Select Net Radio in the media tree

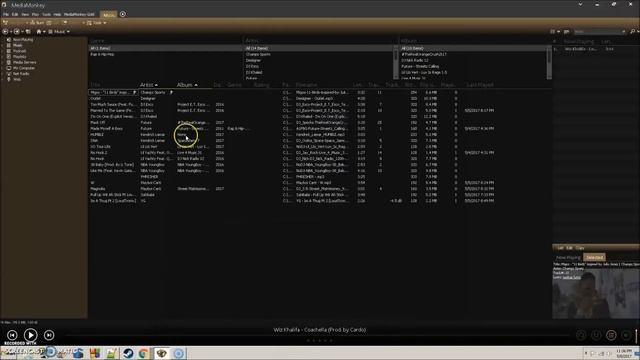tap(21, 74)
